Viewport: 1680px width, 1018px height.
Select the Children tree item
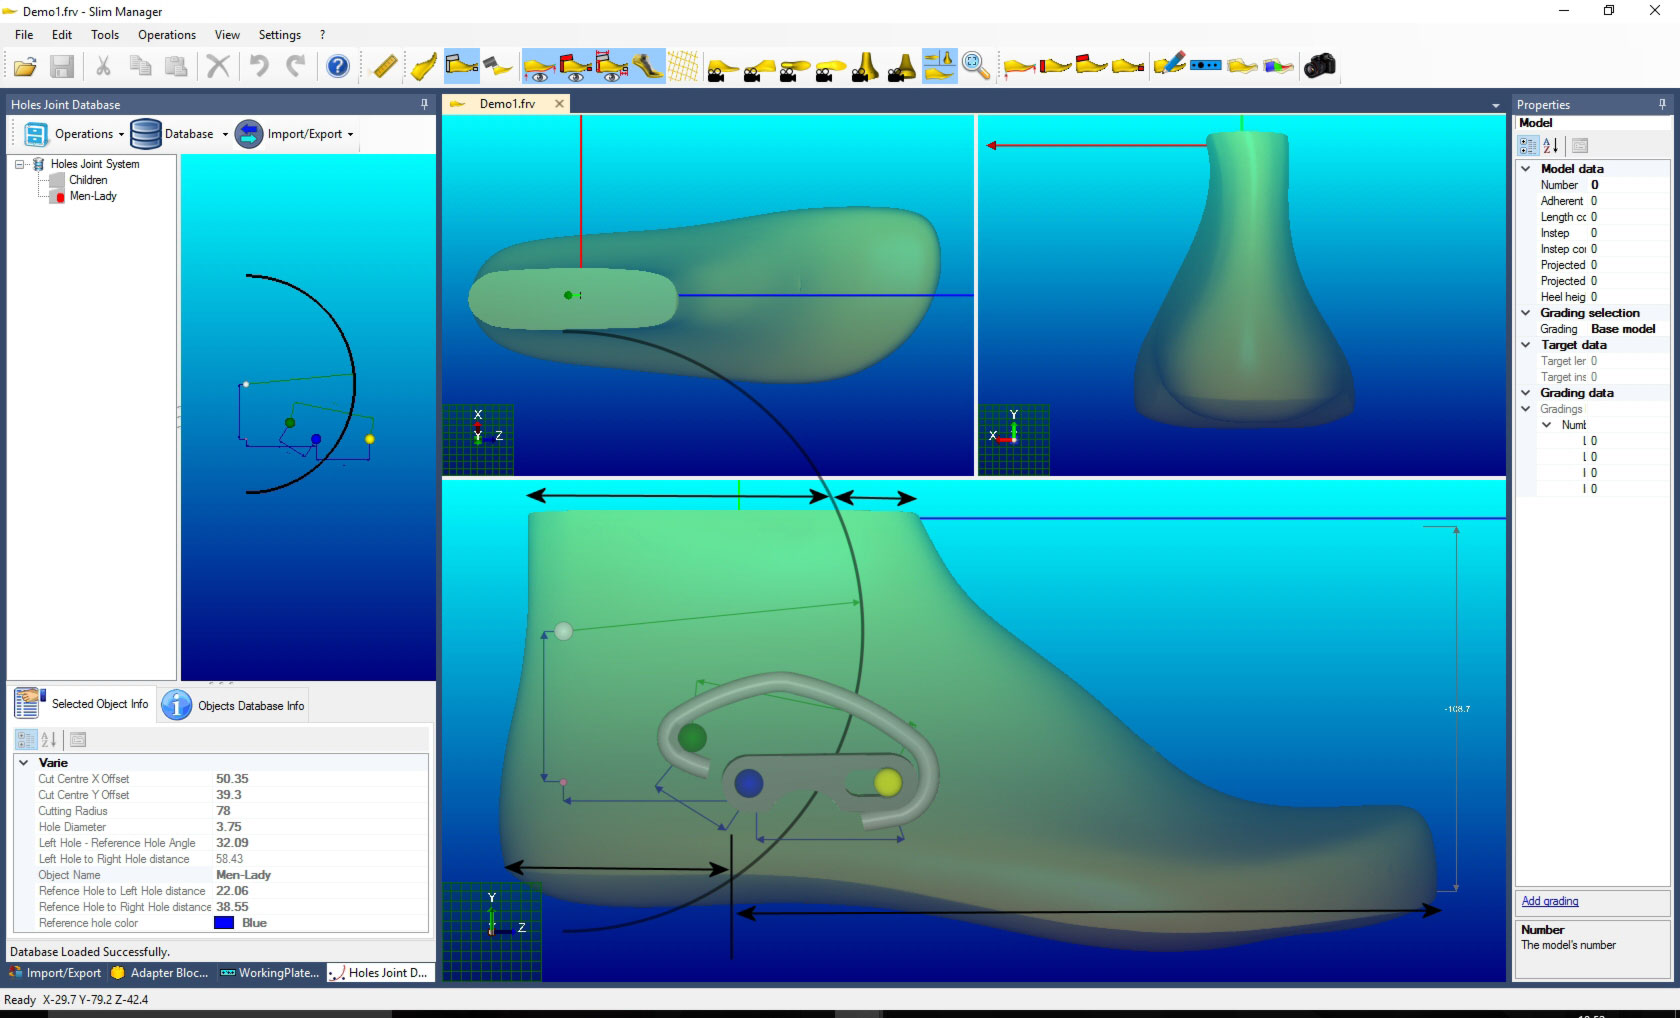tap(88, 180)
